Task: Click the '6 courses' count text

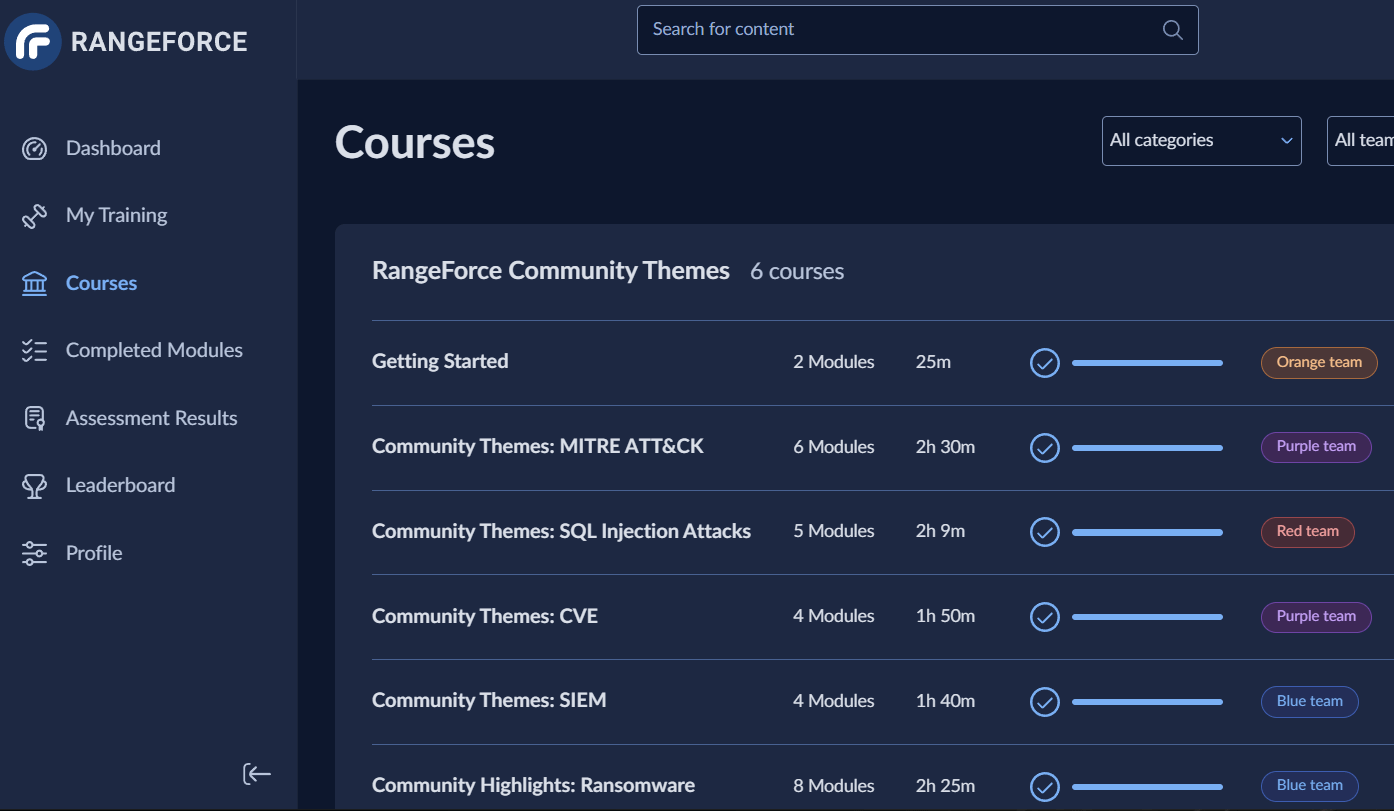Action: coord(797,272)
